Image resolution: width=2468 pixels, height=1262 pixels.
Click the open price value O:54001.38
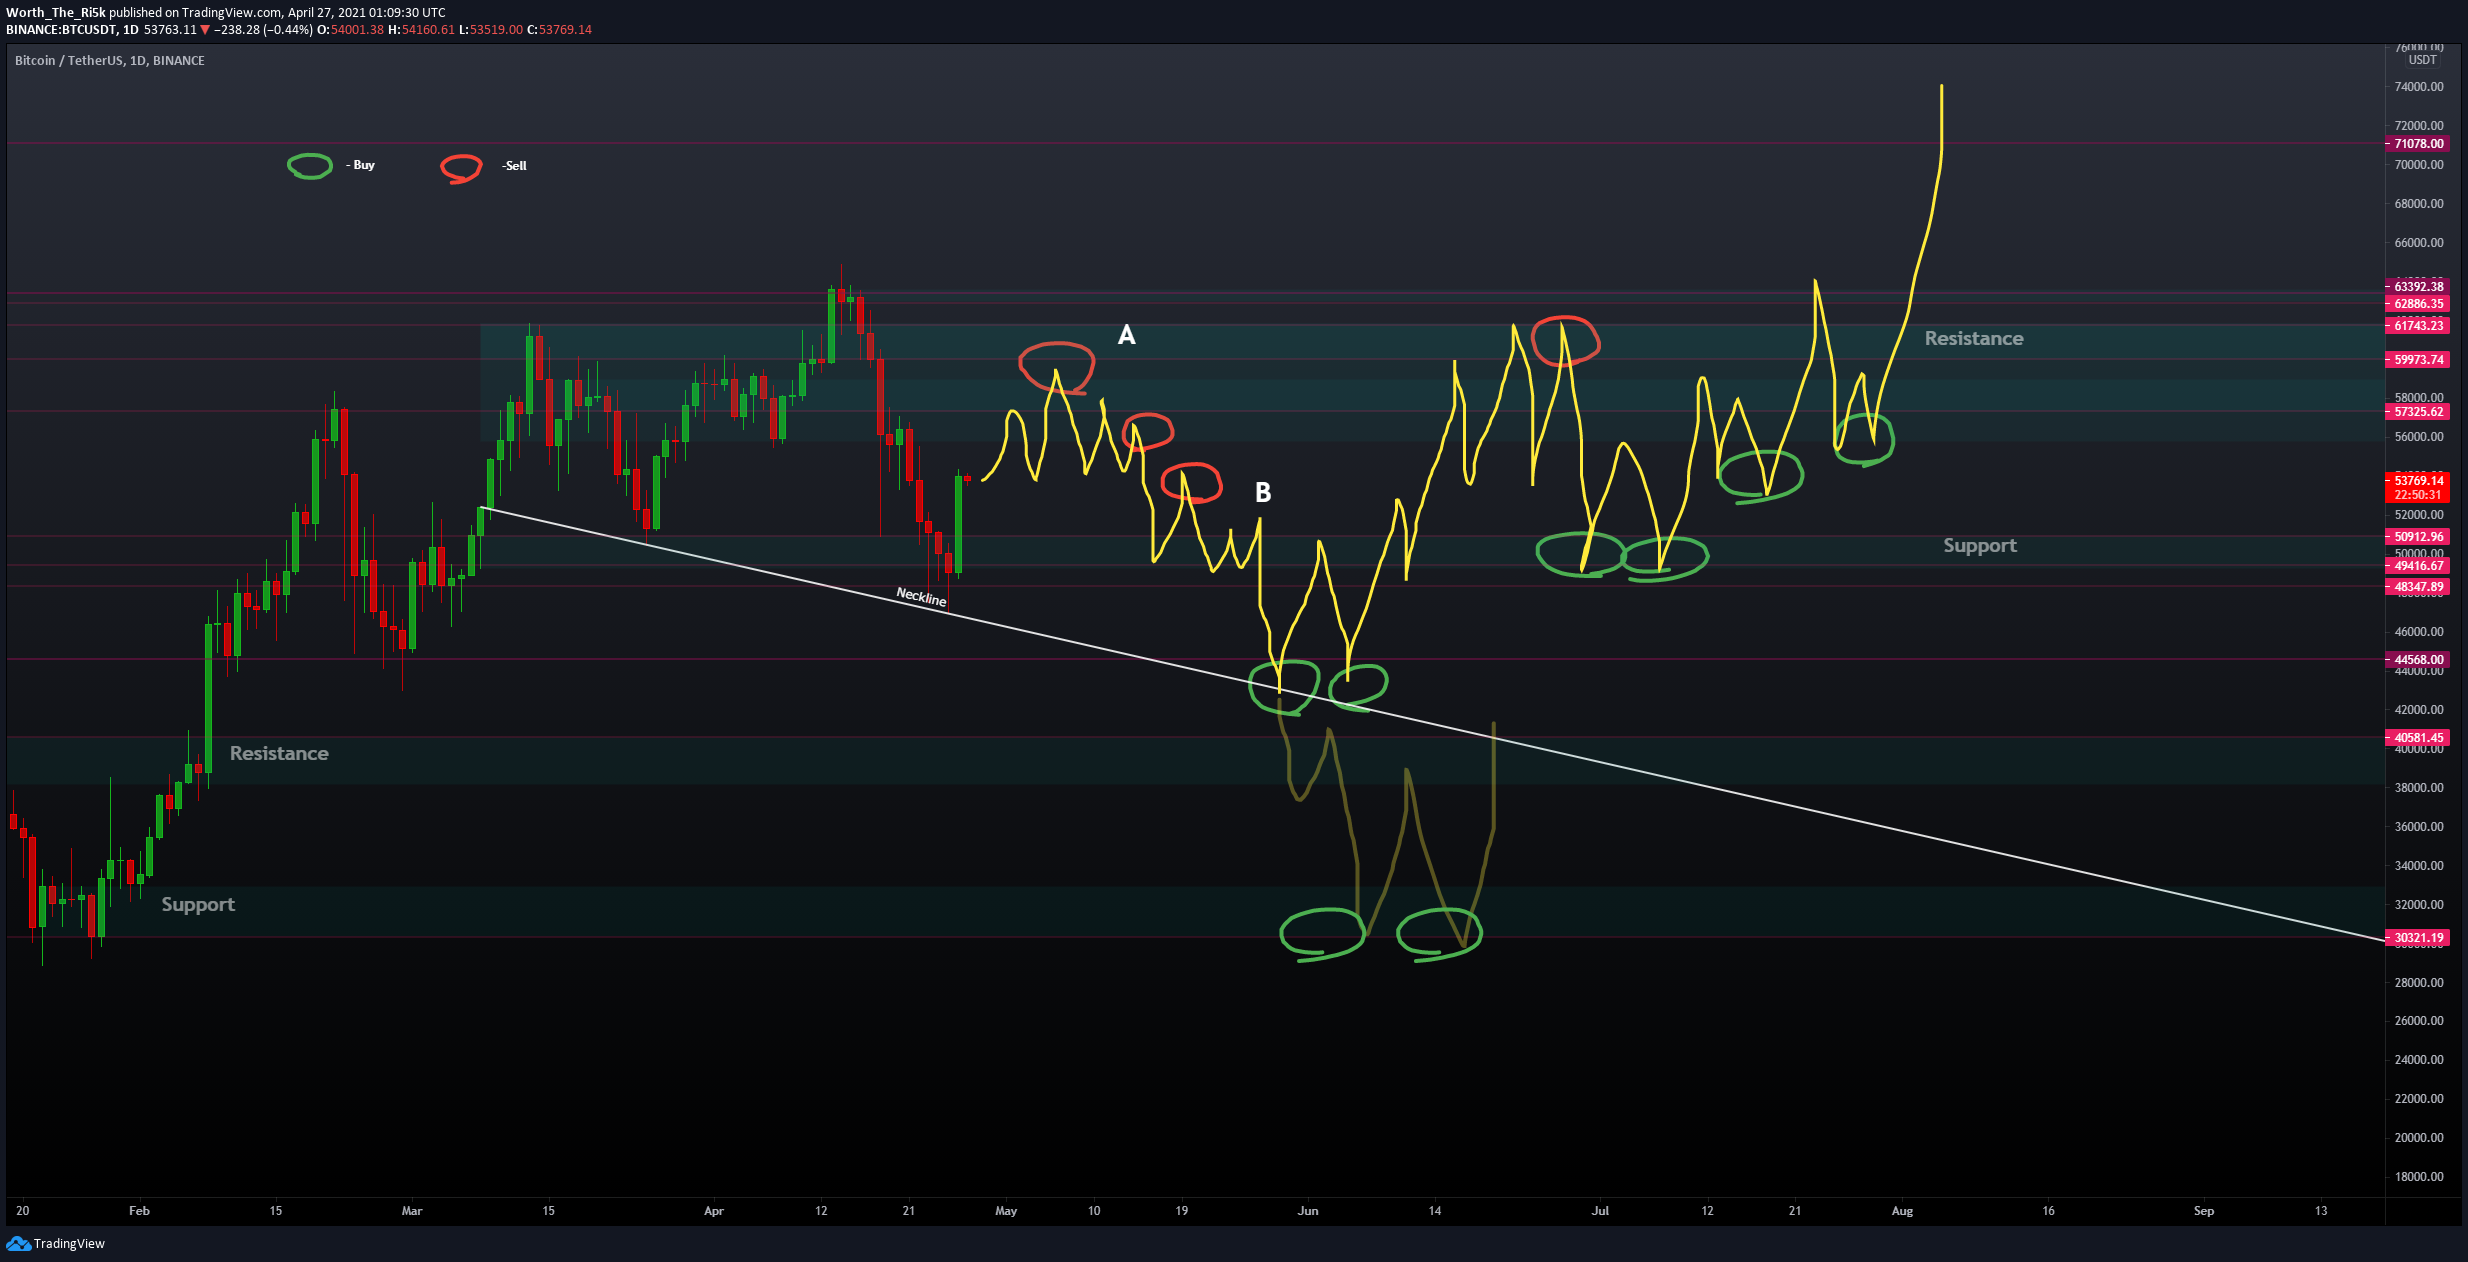pos(351,30)
